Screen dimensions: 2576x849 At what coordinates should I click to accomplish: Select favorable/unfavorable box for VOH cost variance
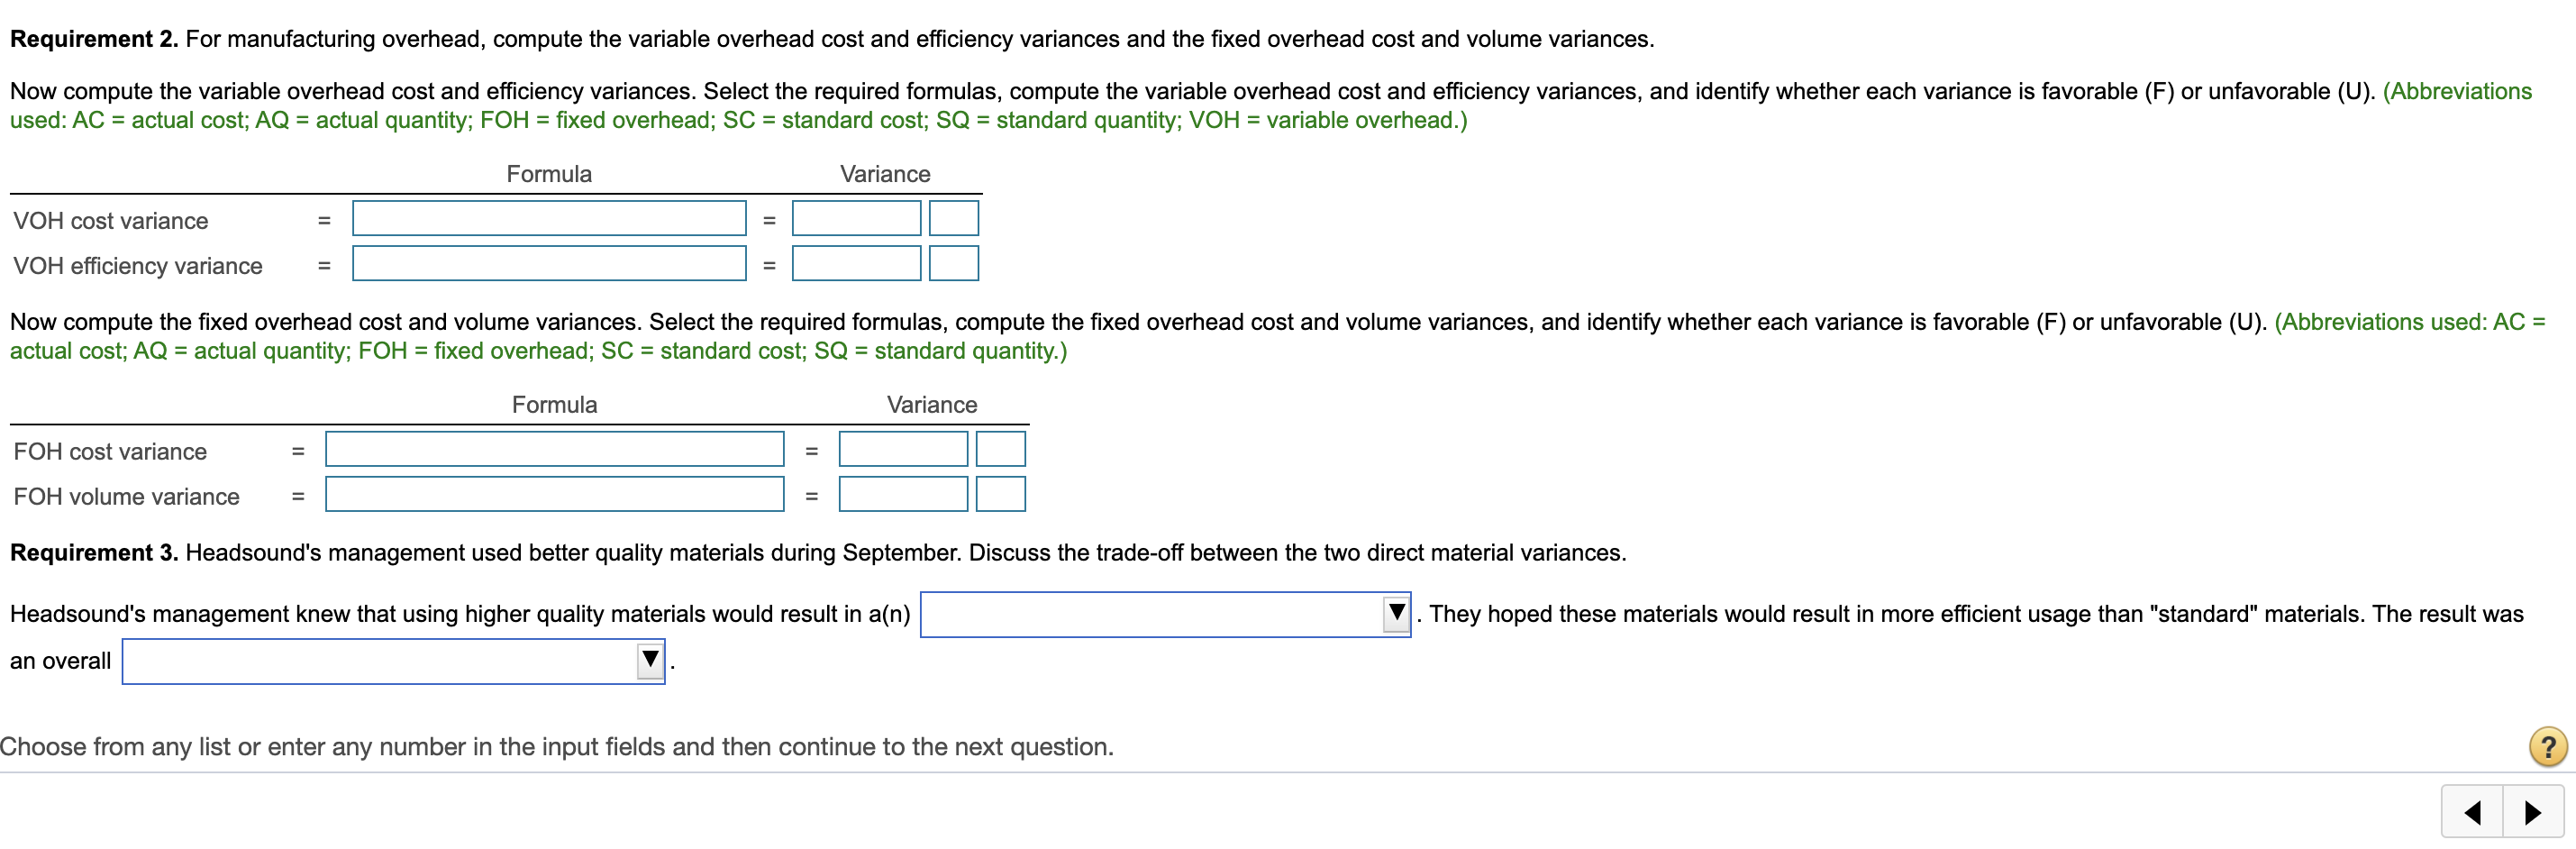pyautogui.click(x=953, y=218)
